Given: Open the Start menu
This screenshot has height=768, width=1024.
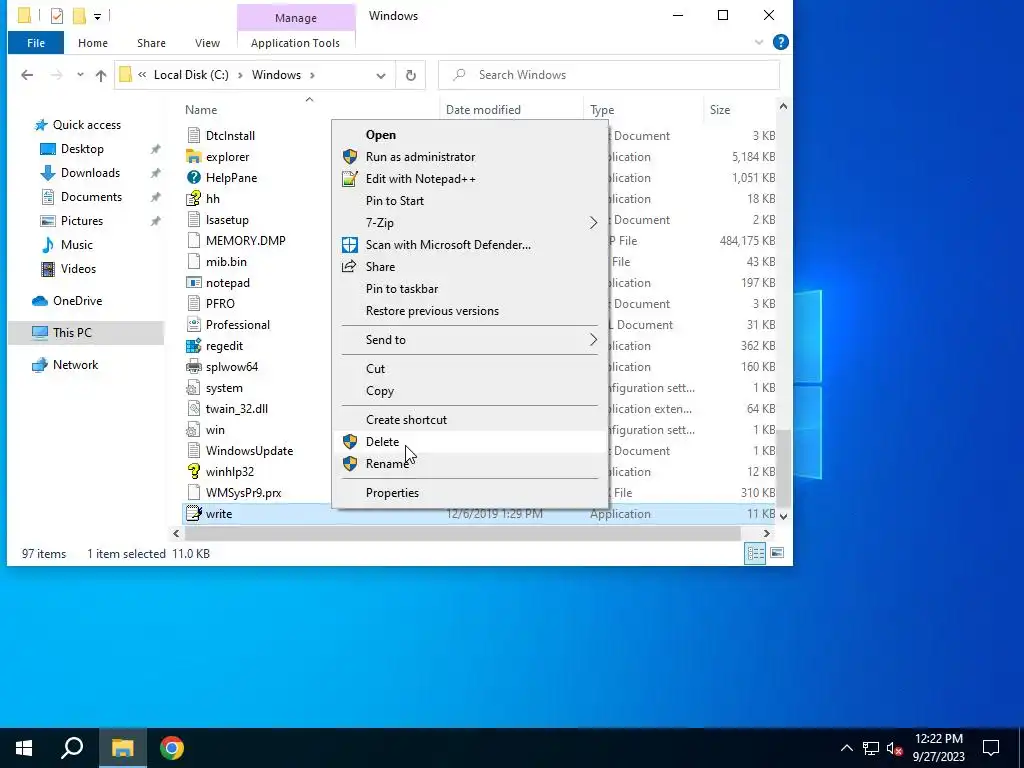Looking at the screenshot, I should click(24, 748).
